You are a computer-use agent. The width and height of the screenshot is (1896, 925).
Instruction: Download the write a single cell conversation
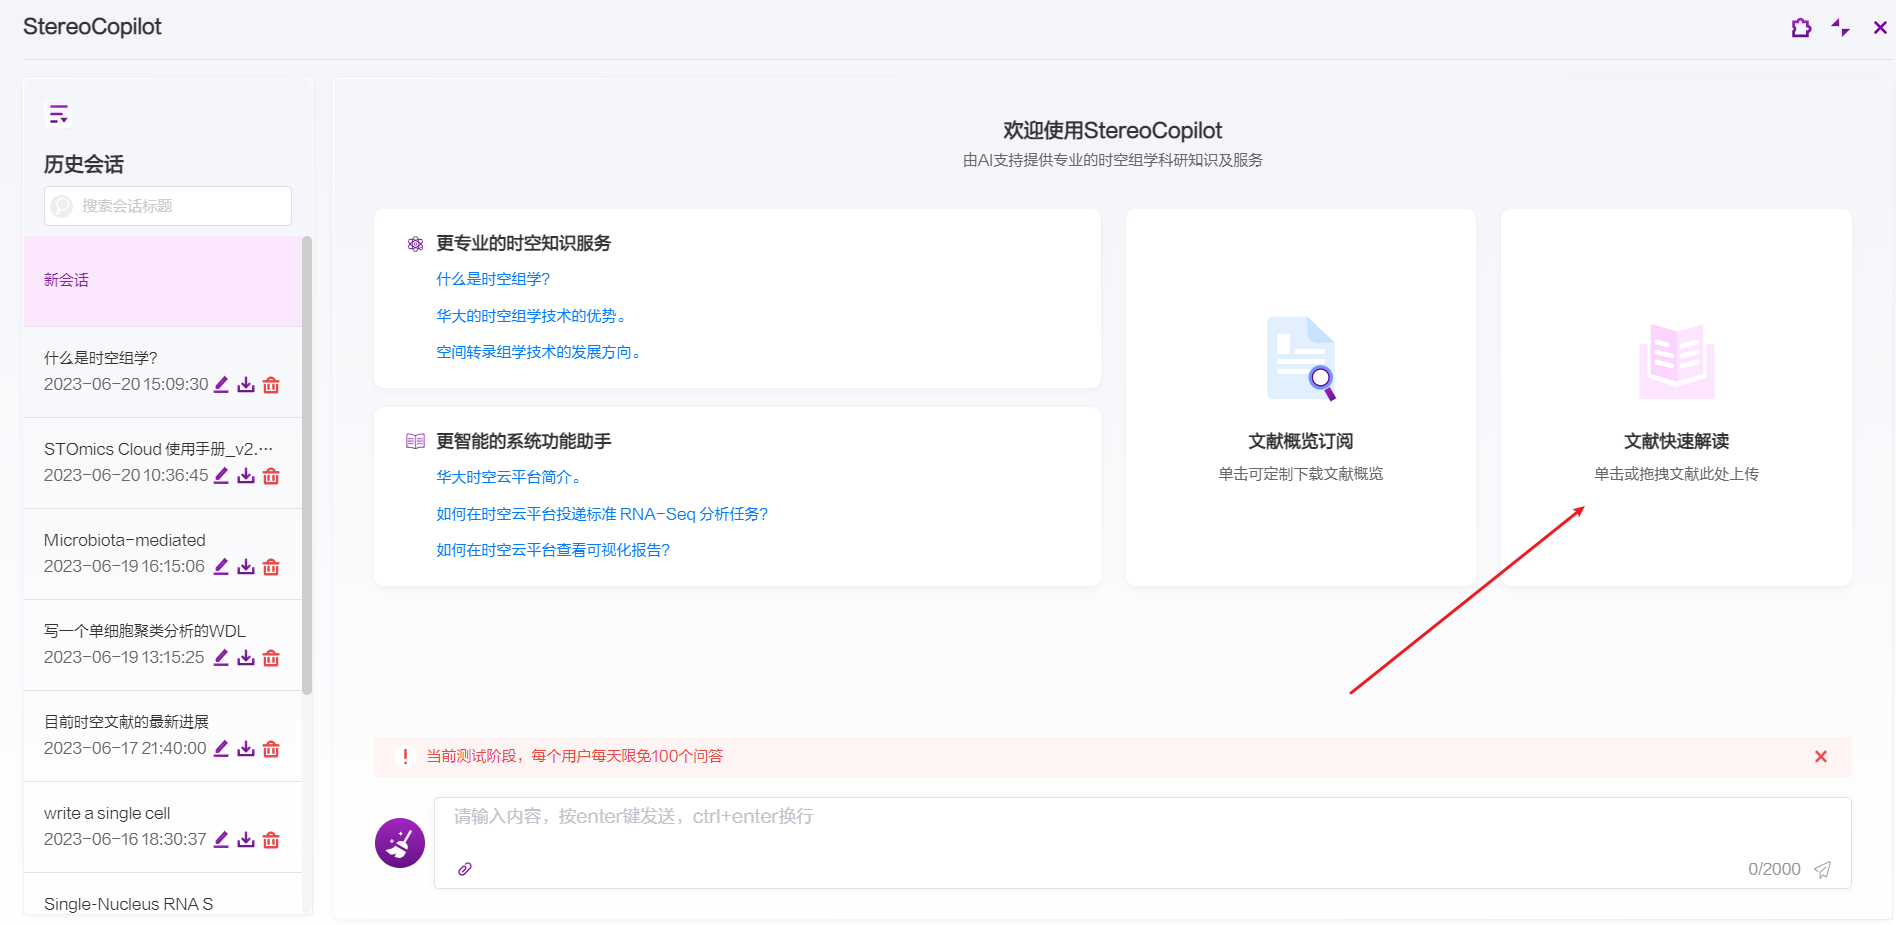tap(246, 840)
